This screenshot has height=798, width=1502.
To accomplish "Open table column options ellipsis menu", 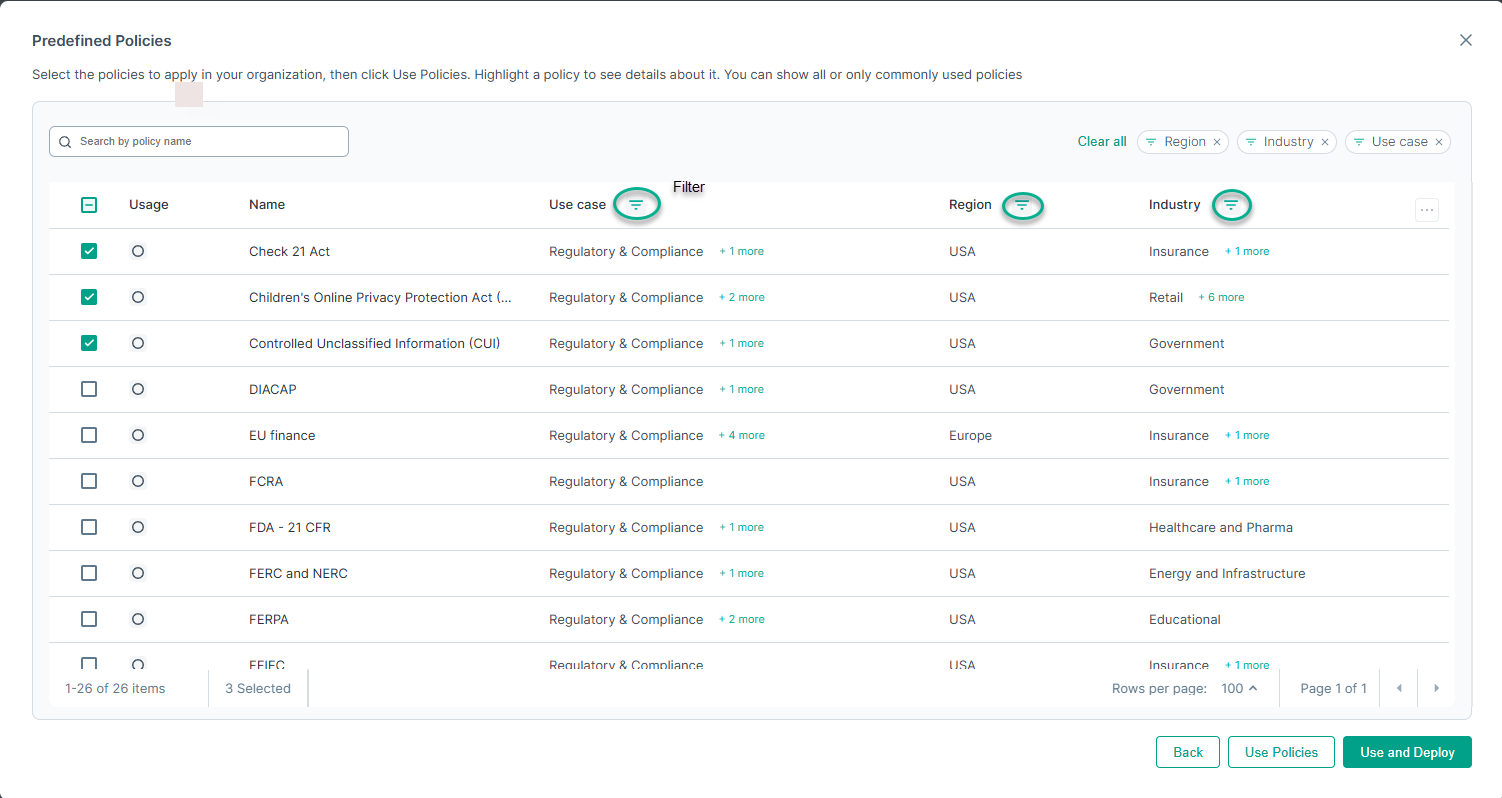I will [x=1427, y=210].
